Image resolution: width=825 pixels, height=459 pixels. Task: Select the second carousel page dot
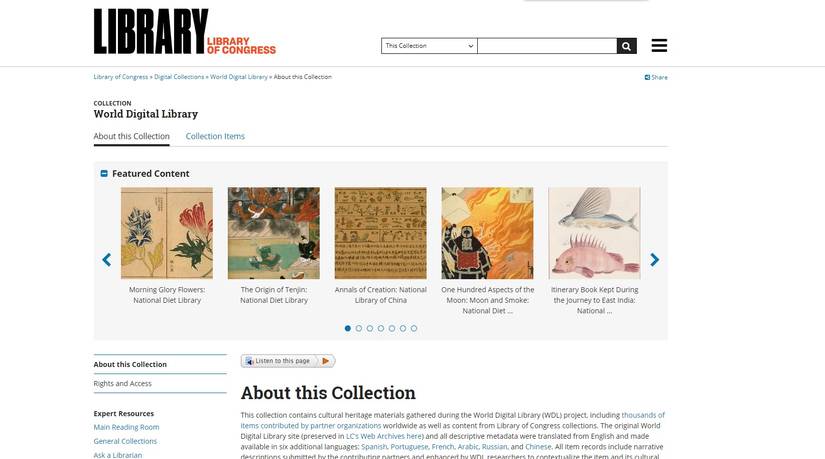coord(359,328)
